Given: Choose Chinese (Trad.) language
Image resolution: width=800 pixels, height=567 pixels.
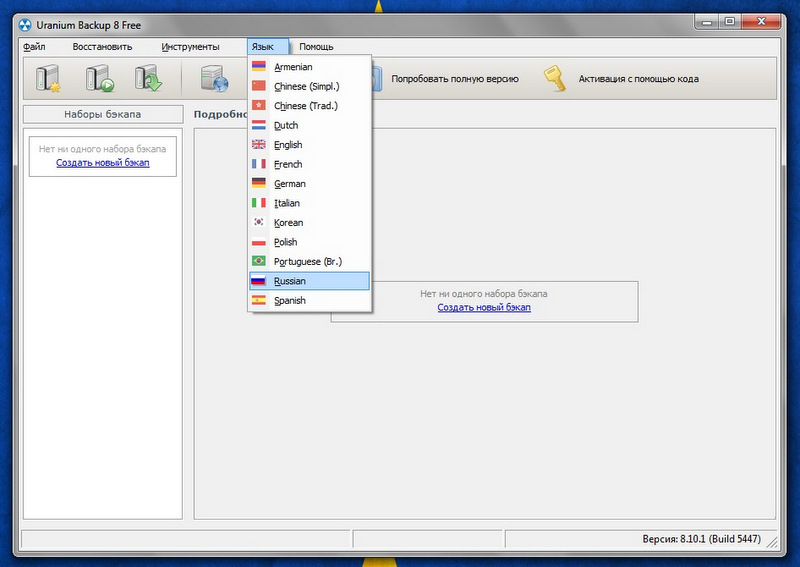Looking at the screenshot, I should coord(309,106).
